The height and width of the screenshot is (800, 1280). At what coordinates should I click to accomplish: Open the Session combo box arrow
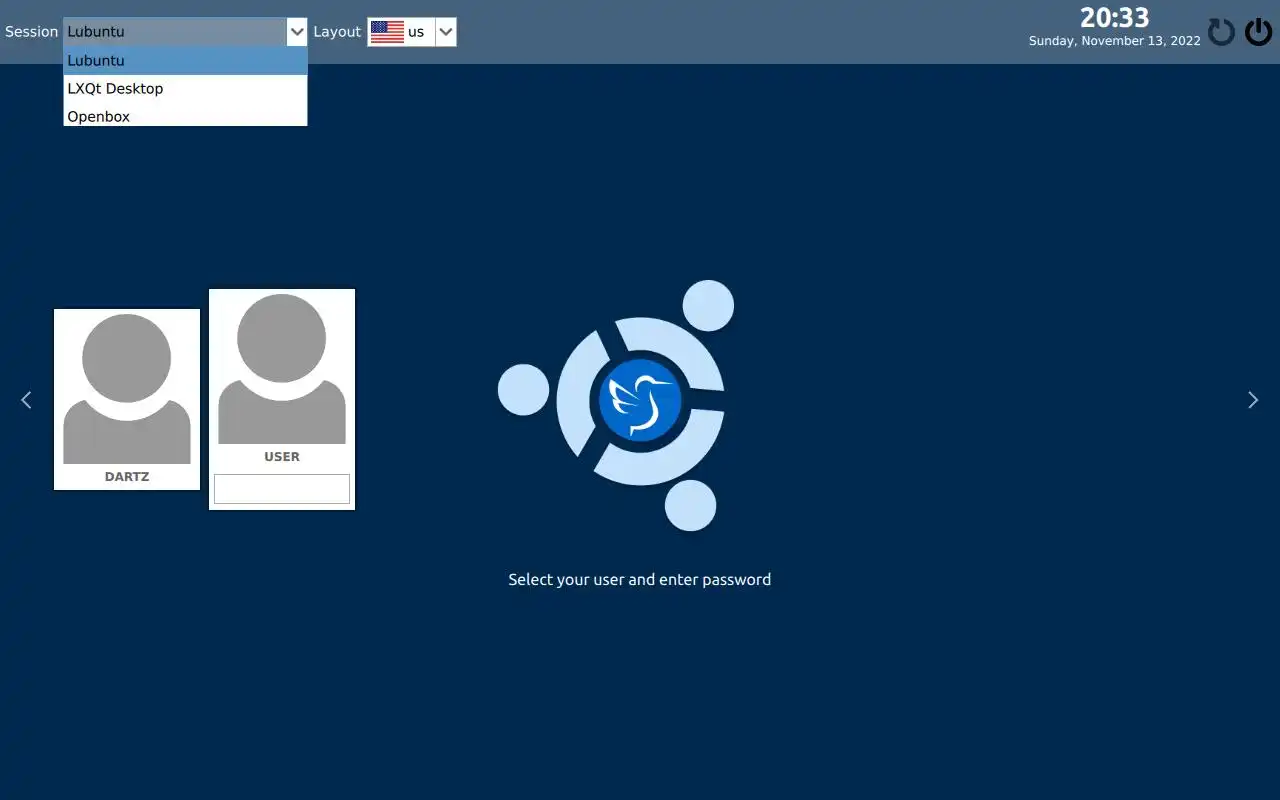(x=297, y=32)
